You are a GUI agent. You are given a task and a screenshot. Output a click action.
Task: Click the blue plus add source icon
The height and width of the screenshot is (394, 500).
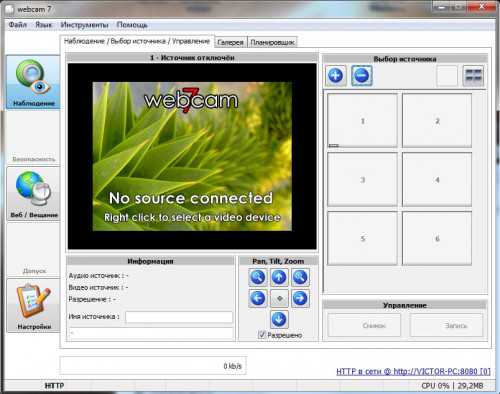336,76
